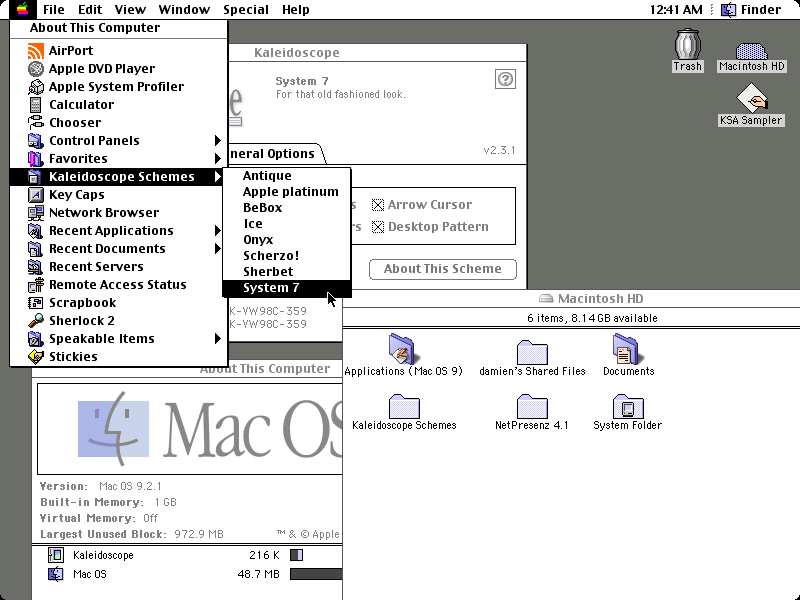Open the View menu
The image size is (800, 600).
130,10
